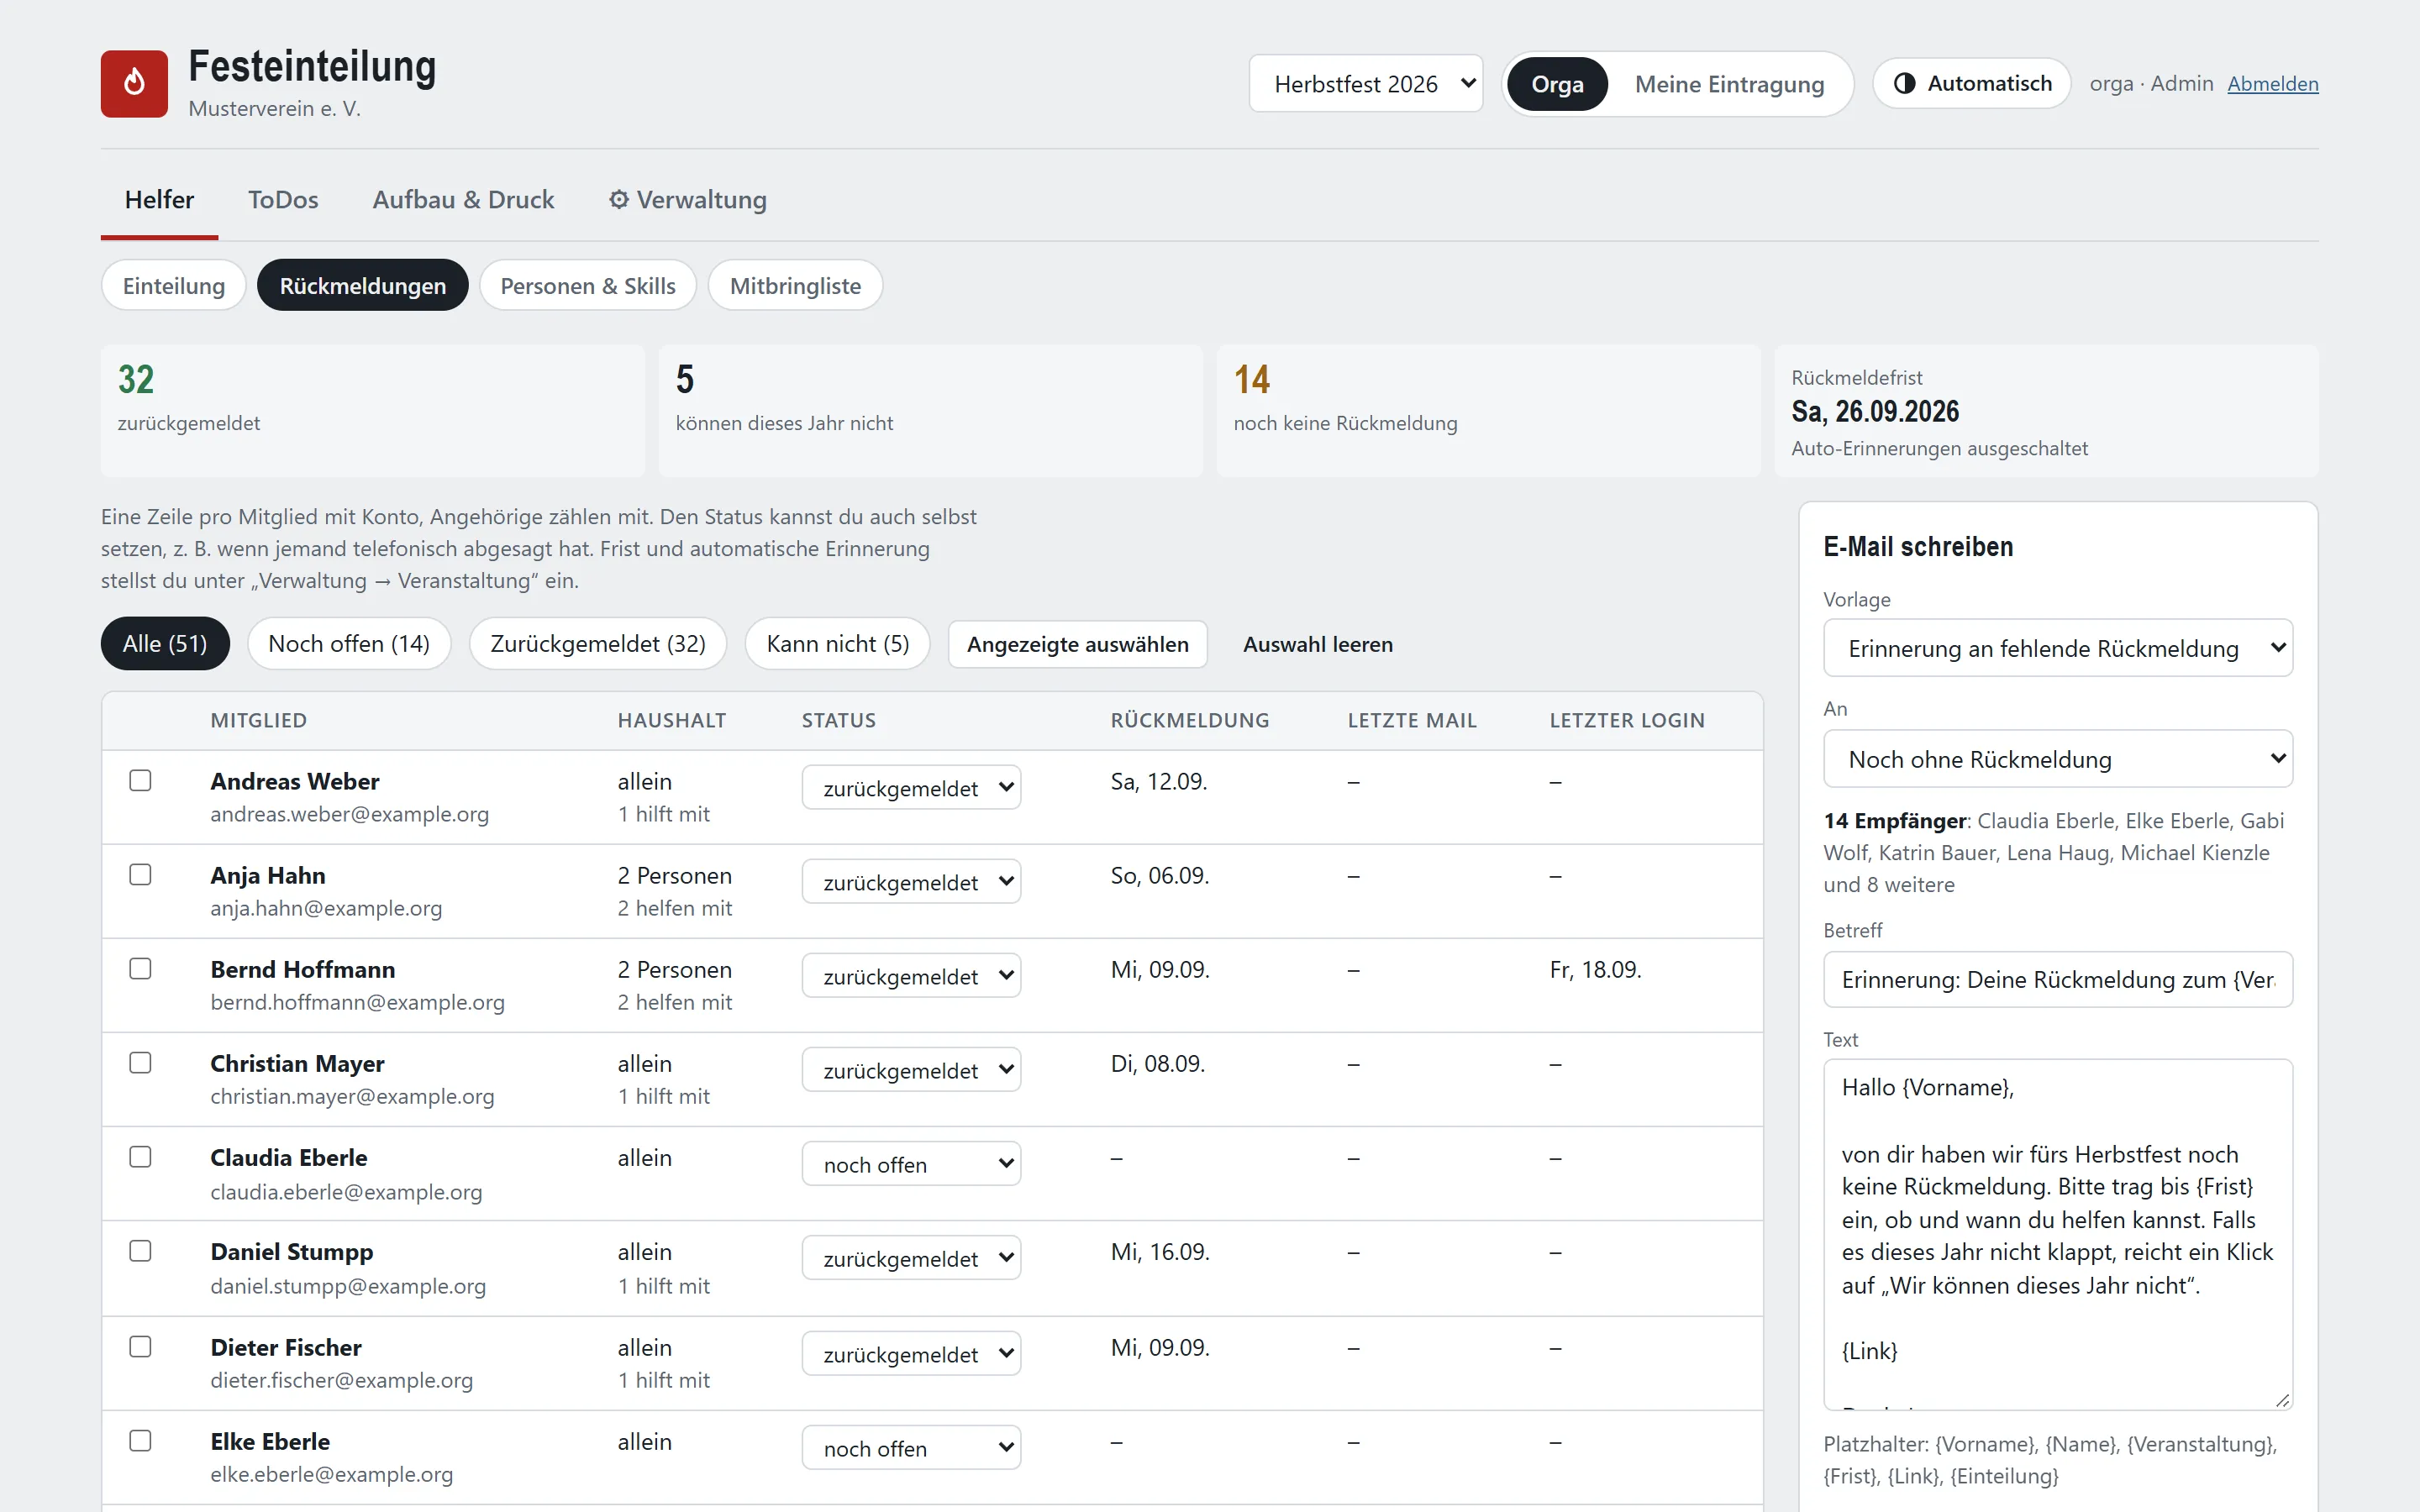Change Andreas Weber's status dropdown
The height and width of the screenshot is (1512, 2420).
(911, 788)
